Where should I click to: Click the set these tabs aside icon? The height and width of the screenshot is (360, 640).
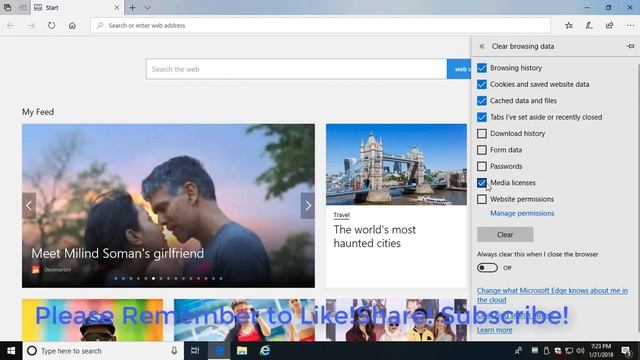23,7
